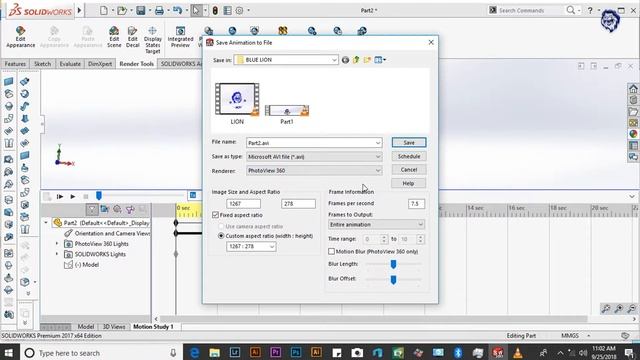The height and width of the screenshot is (360, 640).
Task: Open VLC media player from taskbar
Action: (x=518, y=353)
